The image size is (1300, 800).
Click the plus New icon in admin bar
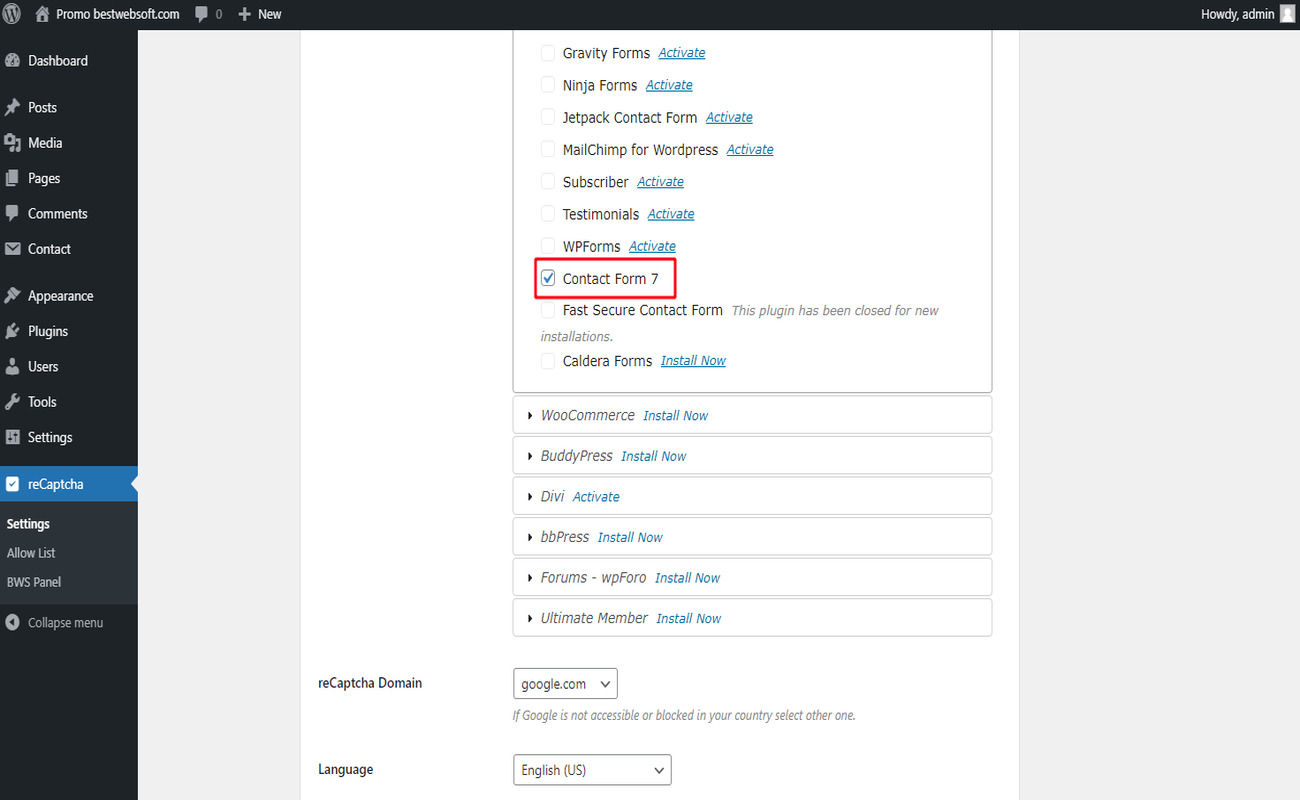(x=244, y=14)
